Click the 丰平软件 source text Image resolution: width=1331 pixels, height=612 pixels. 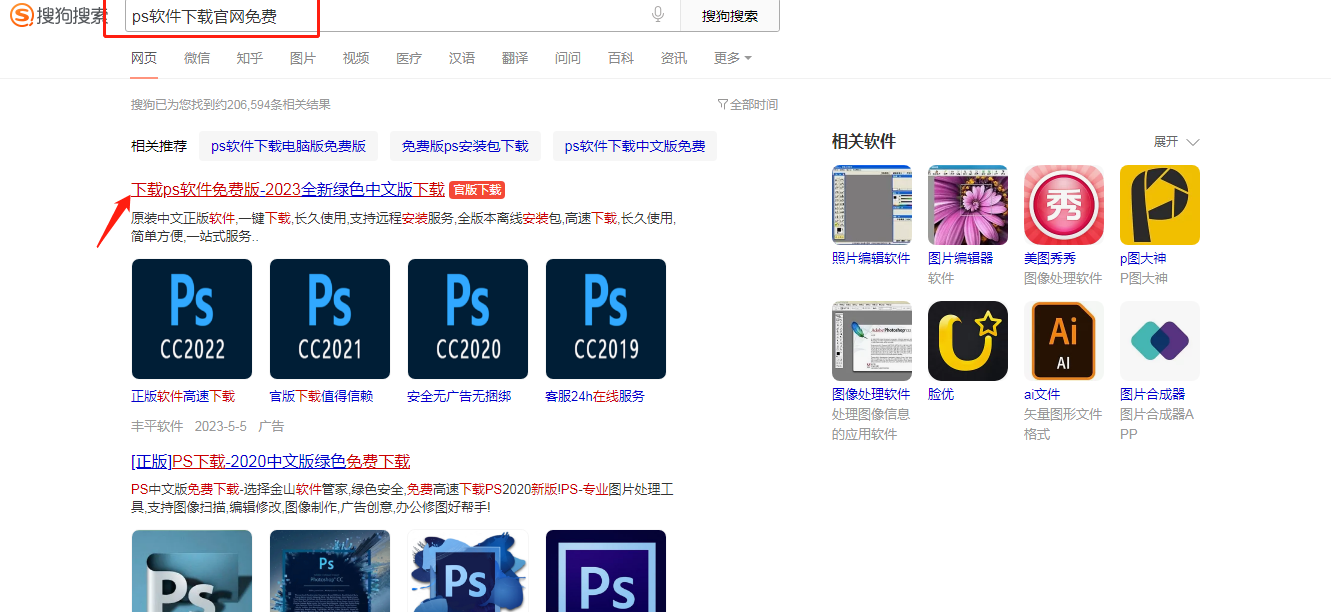(x=157, y=426)
